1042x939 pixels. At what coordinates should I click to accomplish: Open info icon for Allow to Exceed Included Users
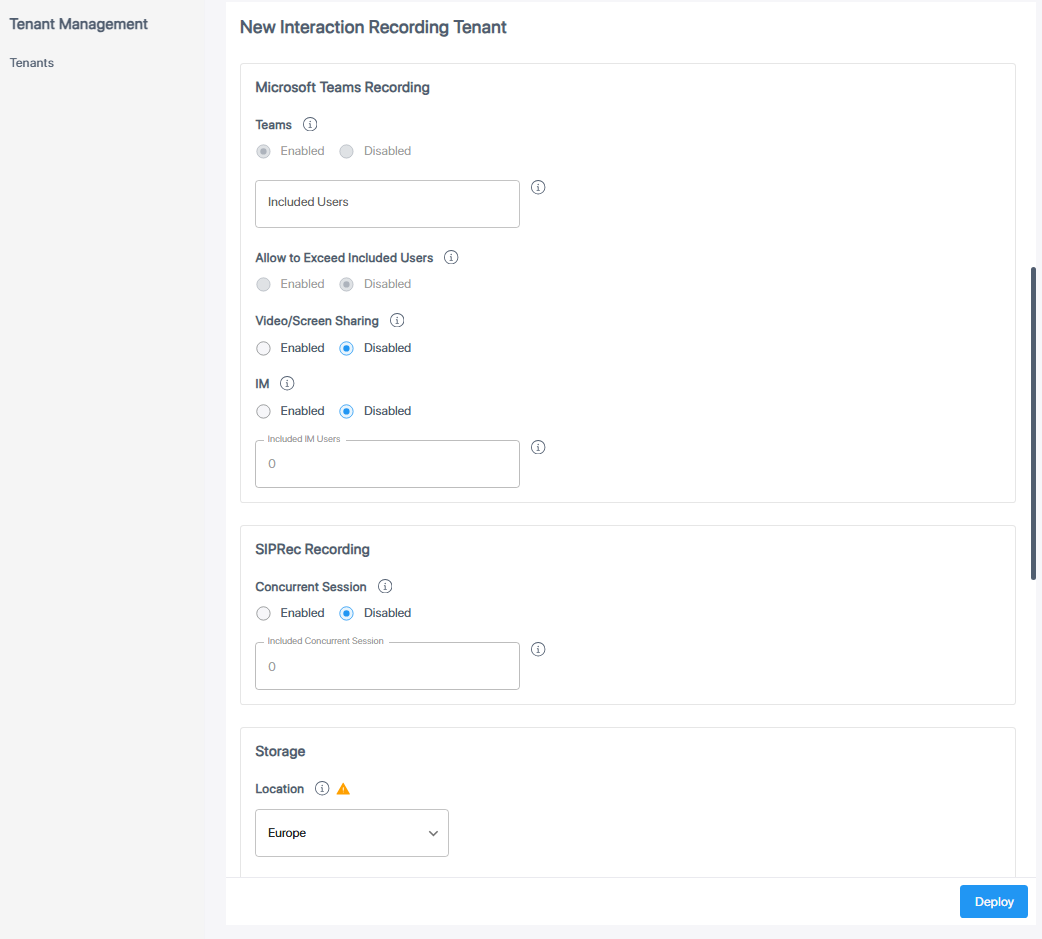(x=451, y=258)
